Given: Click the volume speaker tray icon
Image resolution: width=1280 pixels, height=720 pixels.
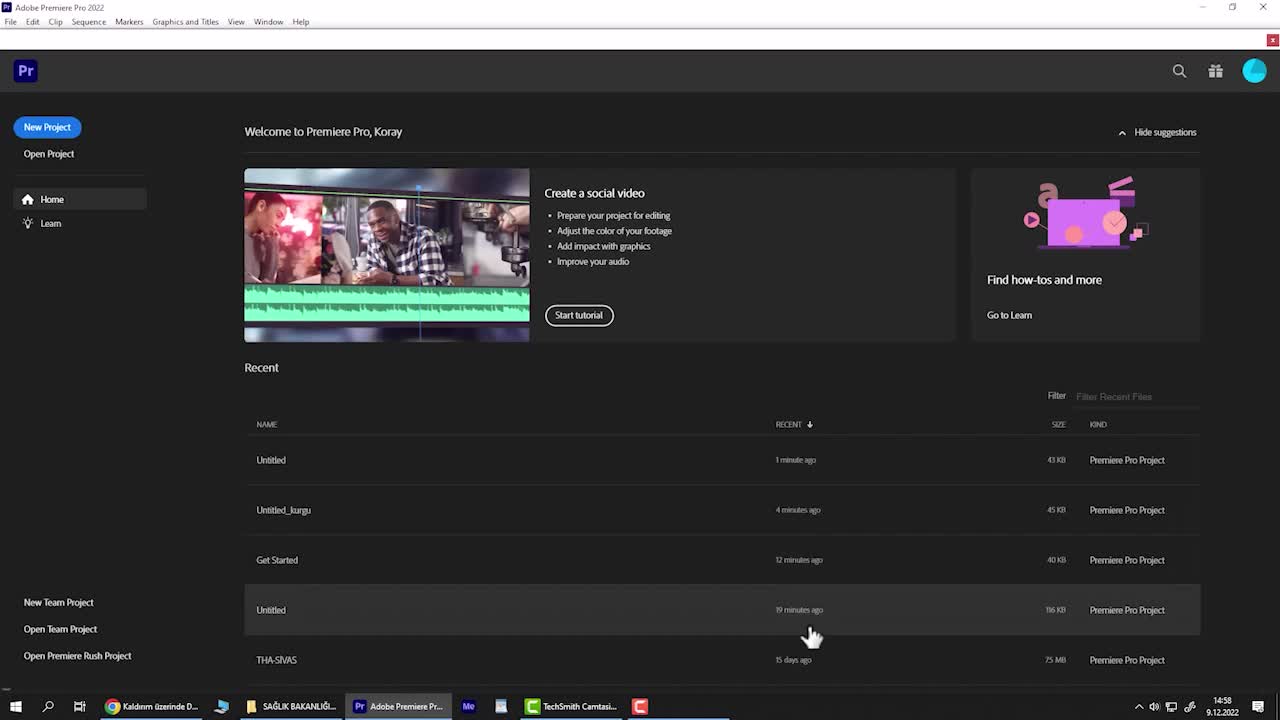Looking at the screenshot, I should pyautogui.click(x=1155, y=707).
